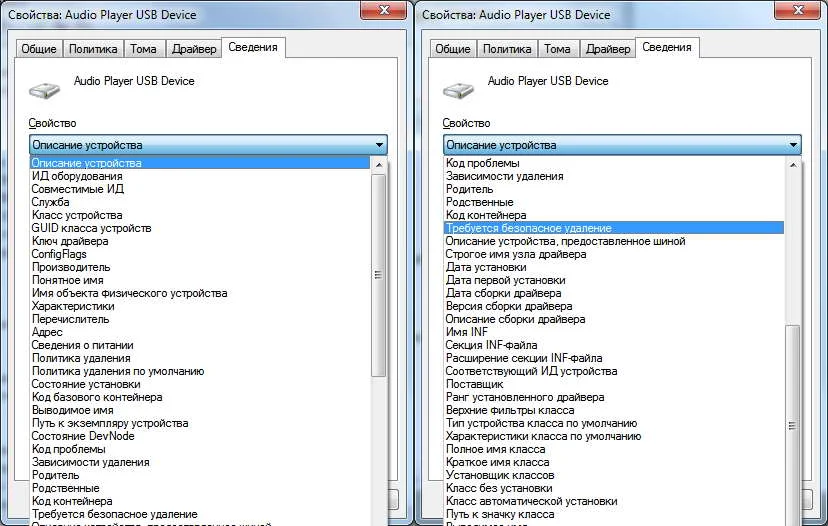Viewport: 828px width, 526px height.
Task: Pick Версия сборки драйвера
Action: point(614,306)
